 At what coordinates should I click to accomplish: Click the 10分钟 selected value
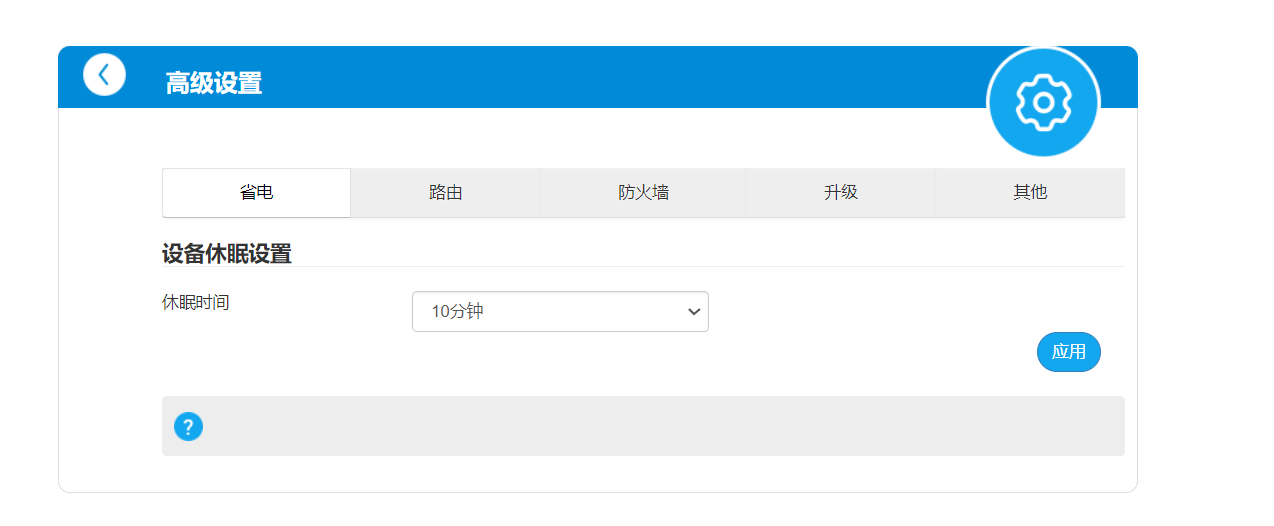click(458, 312)
